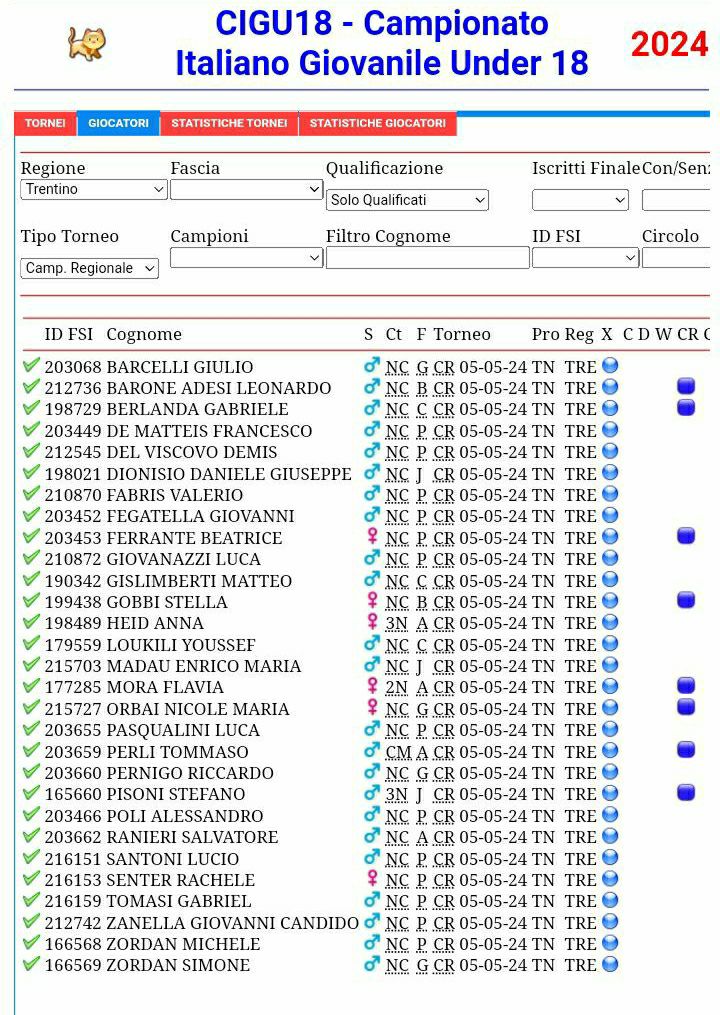This screenshot has width=720, height=1015.
Task: Click the female symbol for FERRANTE BEATRICE
Action: tap(372, 537)
